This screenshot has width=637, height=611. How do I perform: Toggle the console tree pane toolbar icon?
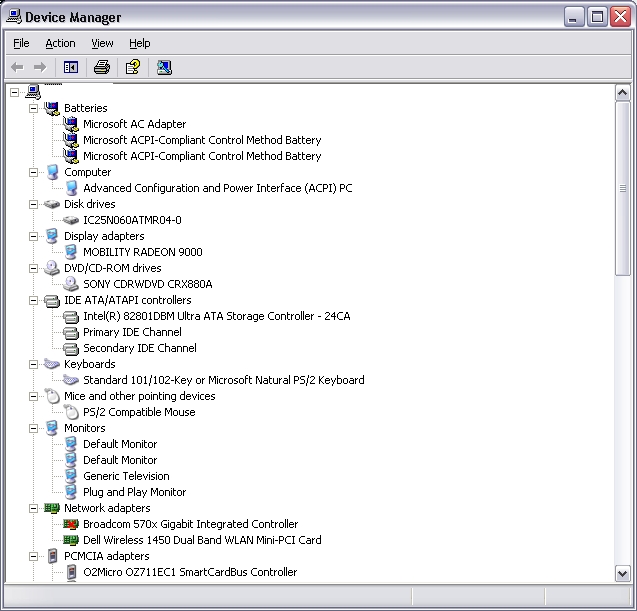coord(71,67)
